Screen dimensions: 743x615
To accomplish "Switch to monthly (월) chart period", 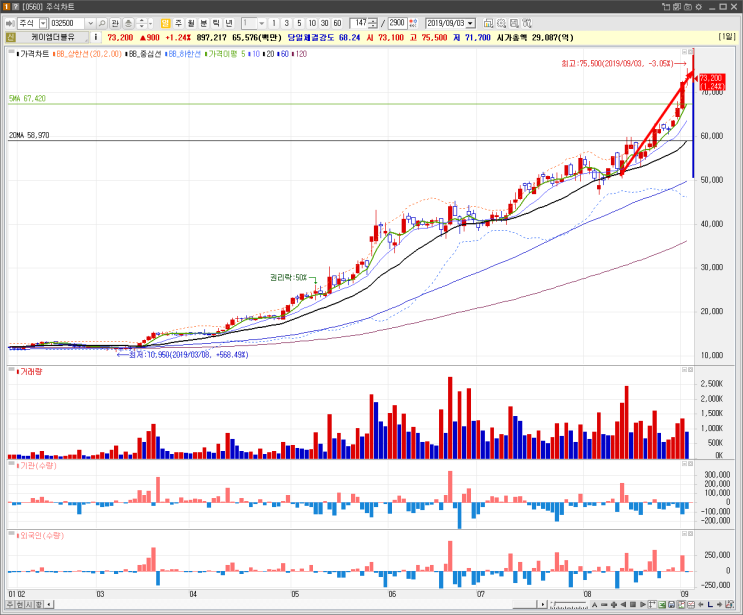I will pyautogui.click(x=190, y=23).
